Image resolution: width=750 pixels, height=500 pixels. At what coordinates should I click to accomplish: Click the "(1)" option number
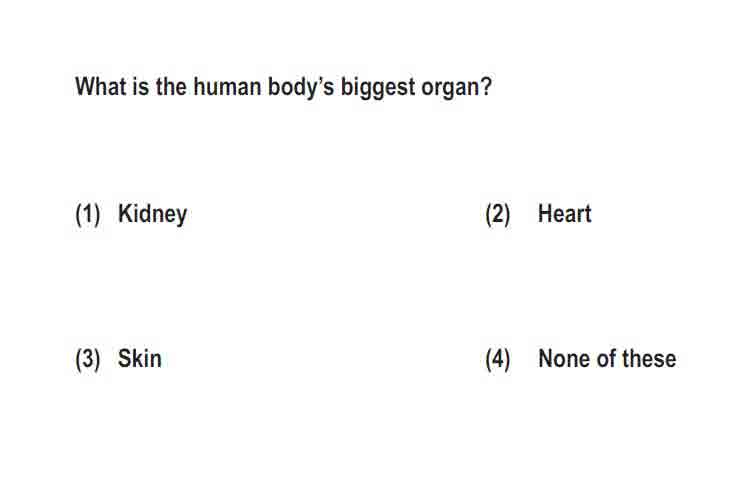(x=88, y=214)
